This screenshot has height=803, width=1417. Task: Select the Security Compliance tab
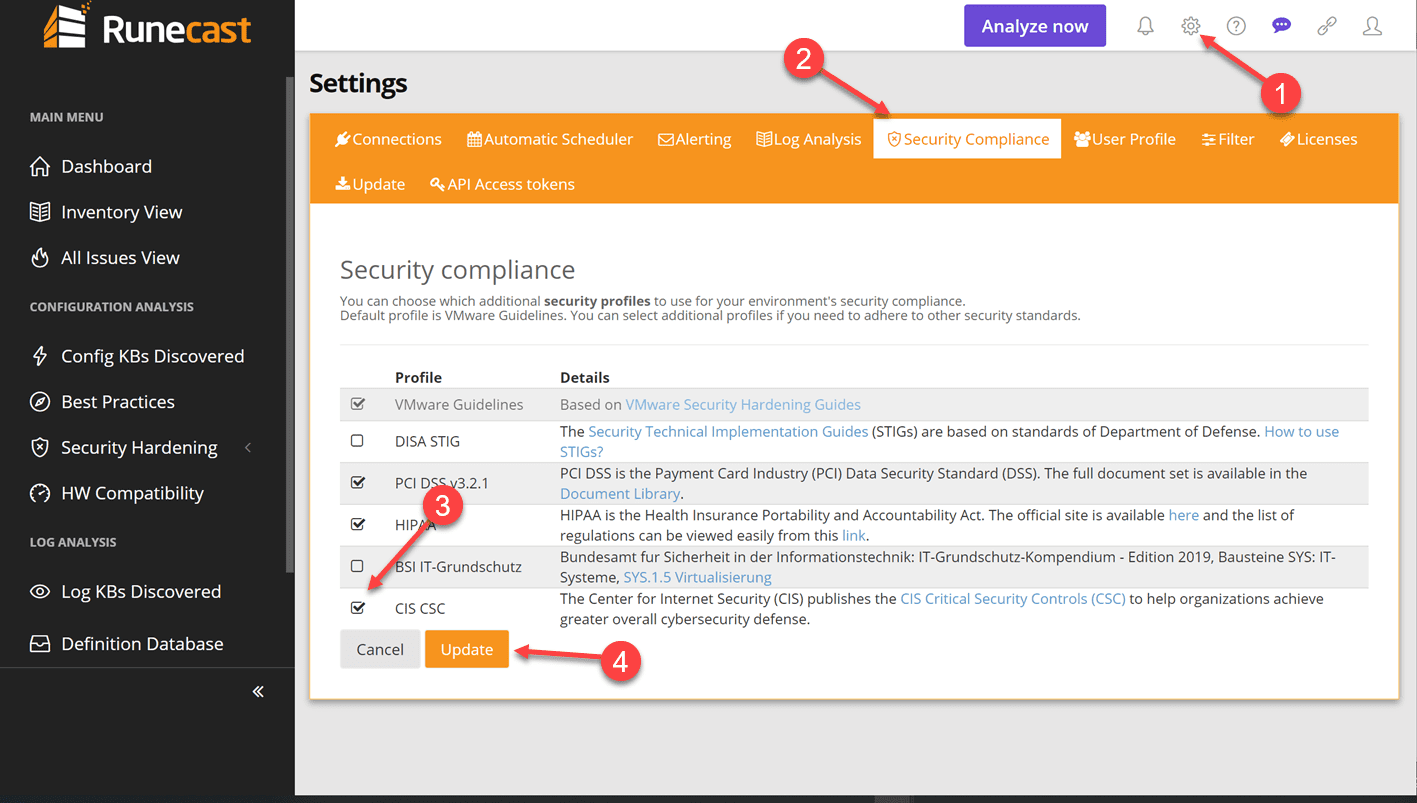(967, 139)
